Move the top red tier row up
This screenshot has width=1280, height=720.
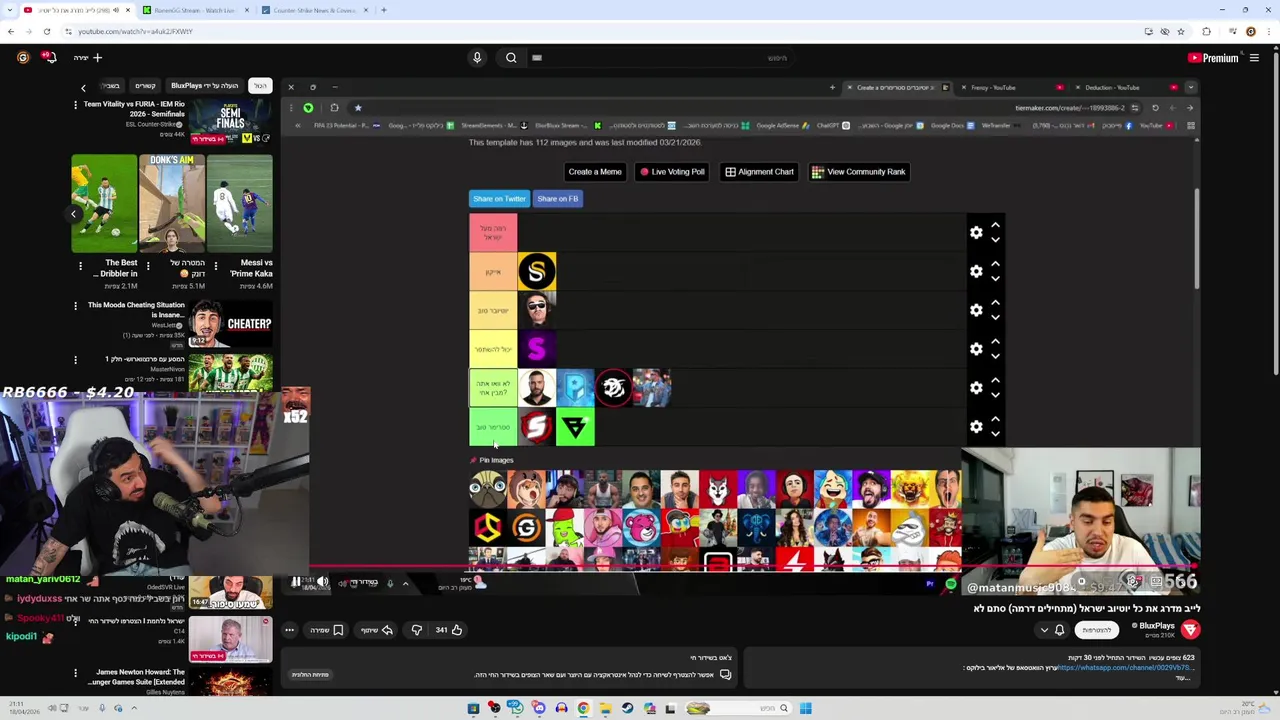point(995,226)
